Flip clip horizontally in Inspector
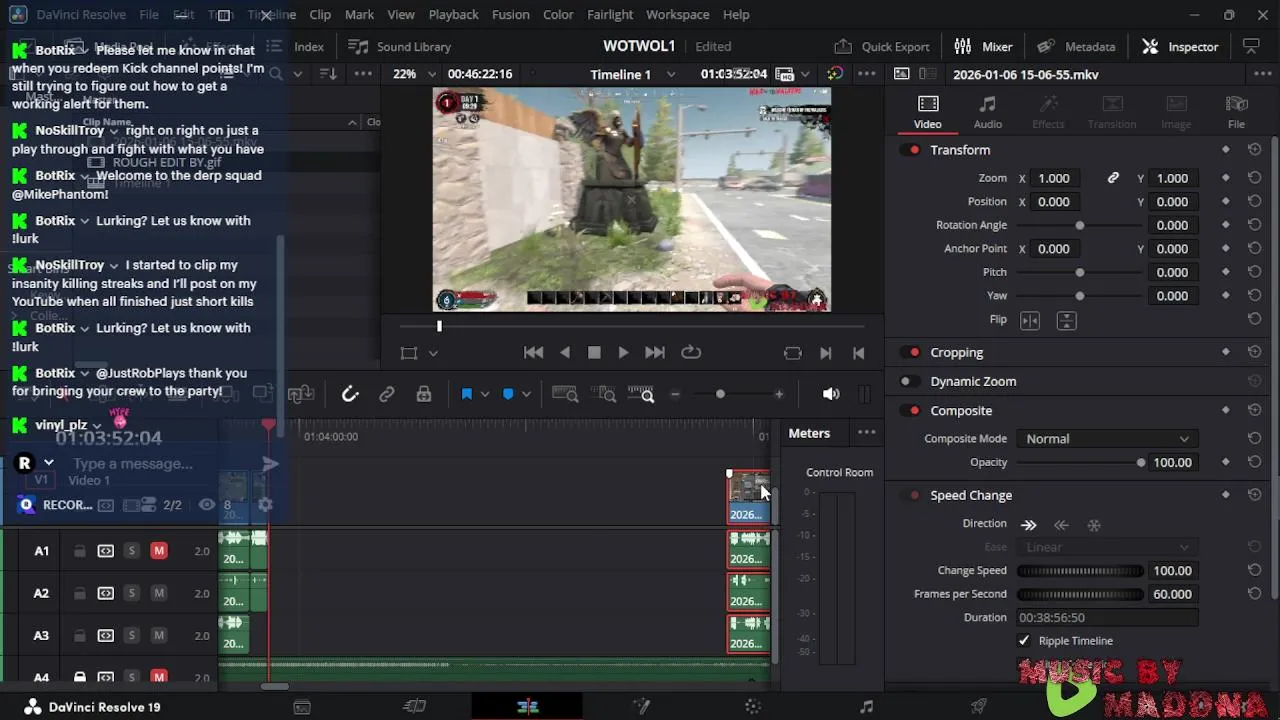Viewport: 1280px width, 720px height. pos(1030,320)
